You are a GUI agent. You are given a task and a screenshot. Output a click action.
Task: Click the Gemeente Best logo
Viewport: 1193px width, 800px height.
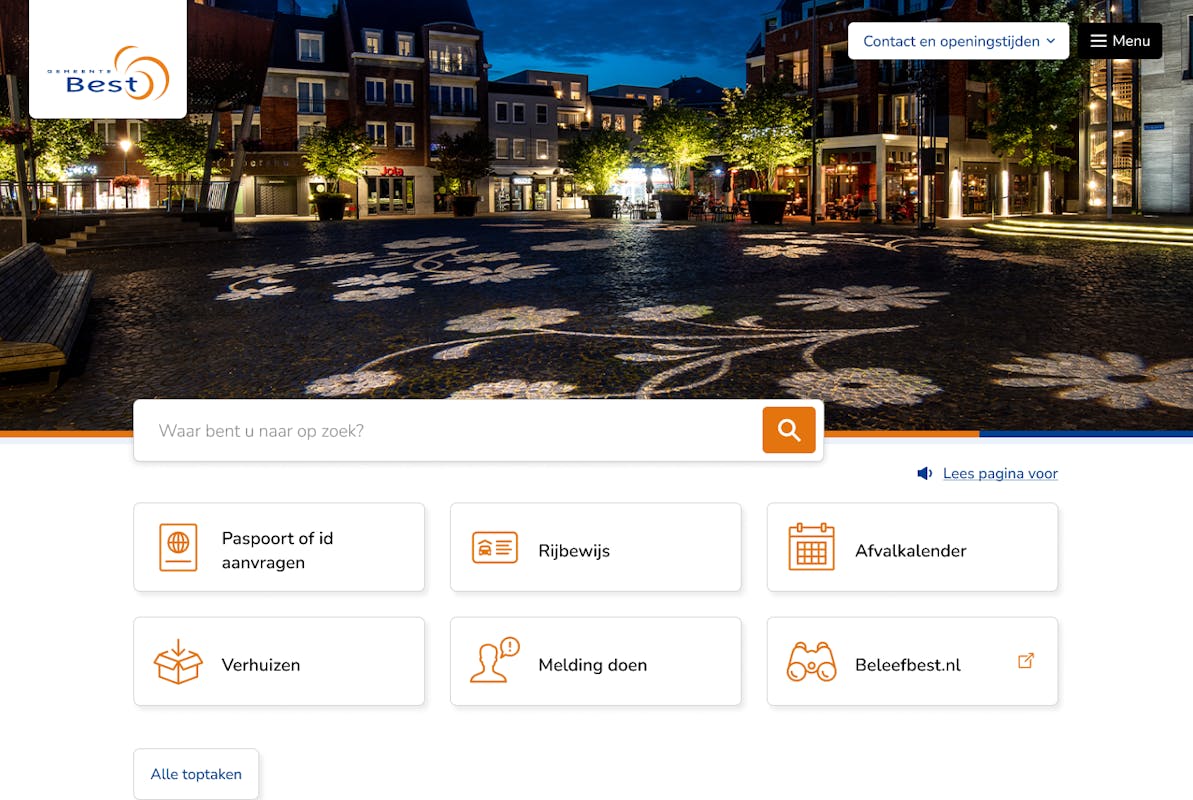point(108,73)
